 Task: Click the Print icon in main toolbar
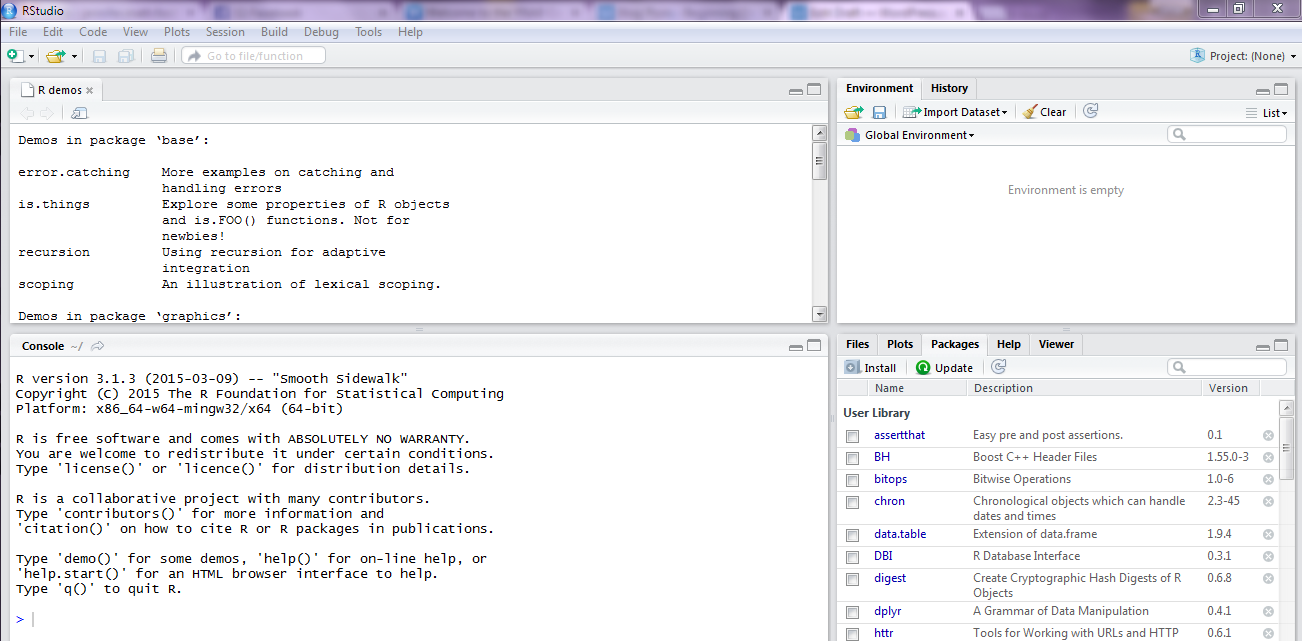(x=158, y=56)
